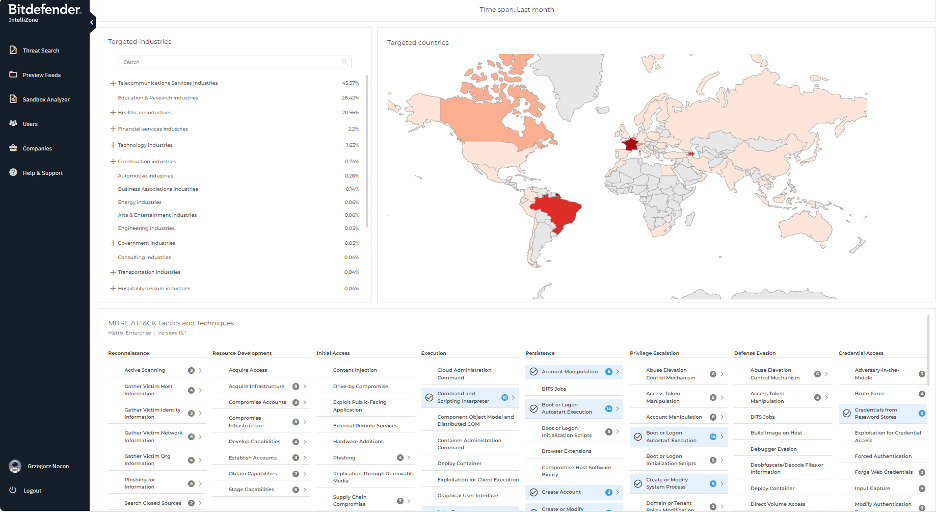This screenshot has width=936, height=512.
Task: Open the Companies menu item
Action: 37,148
